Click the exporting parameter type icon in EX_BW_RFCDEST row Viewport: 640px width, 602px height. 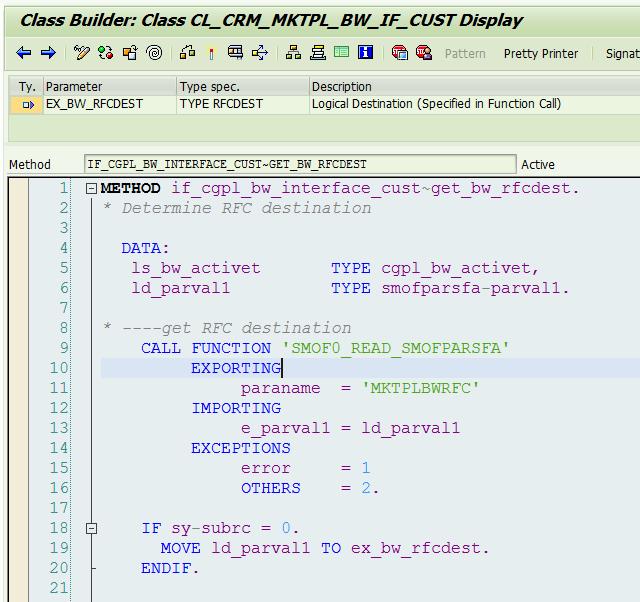coord(28,105)
